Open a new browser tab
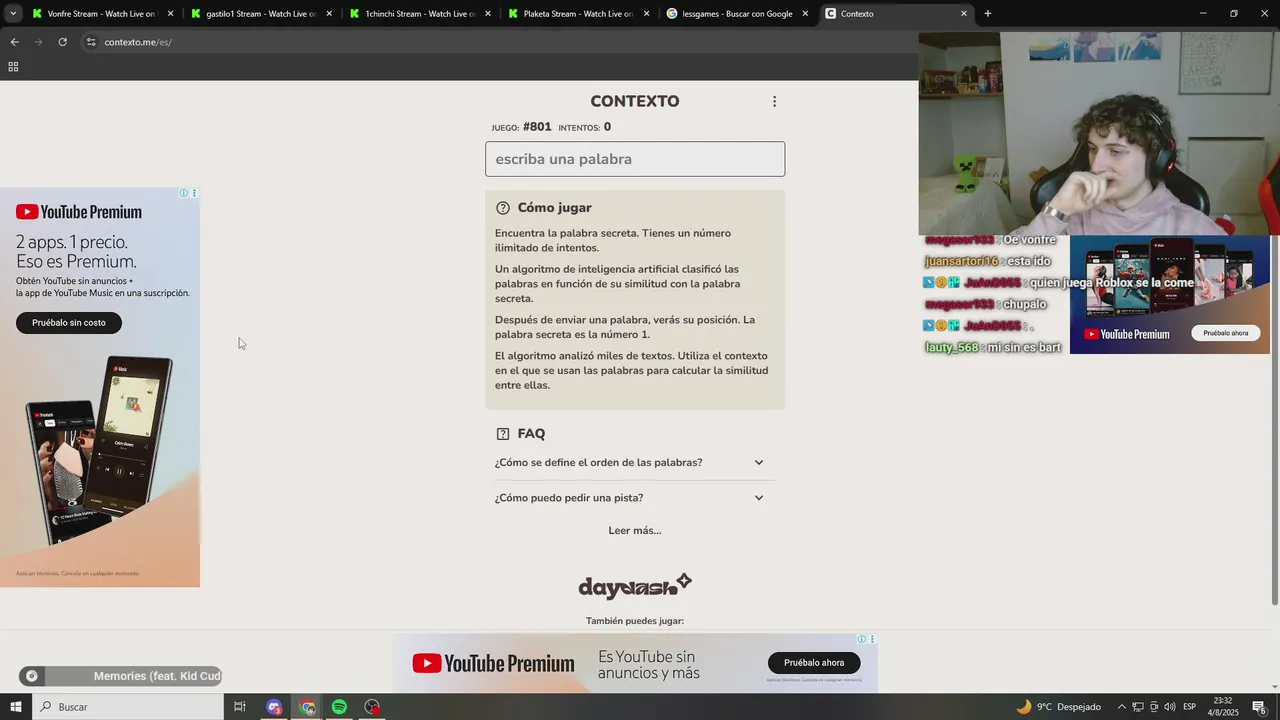This screenshot has width=1280, height=720. click(988, 14)
